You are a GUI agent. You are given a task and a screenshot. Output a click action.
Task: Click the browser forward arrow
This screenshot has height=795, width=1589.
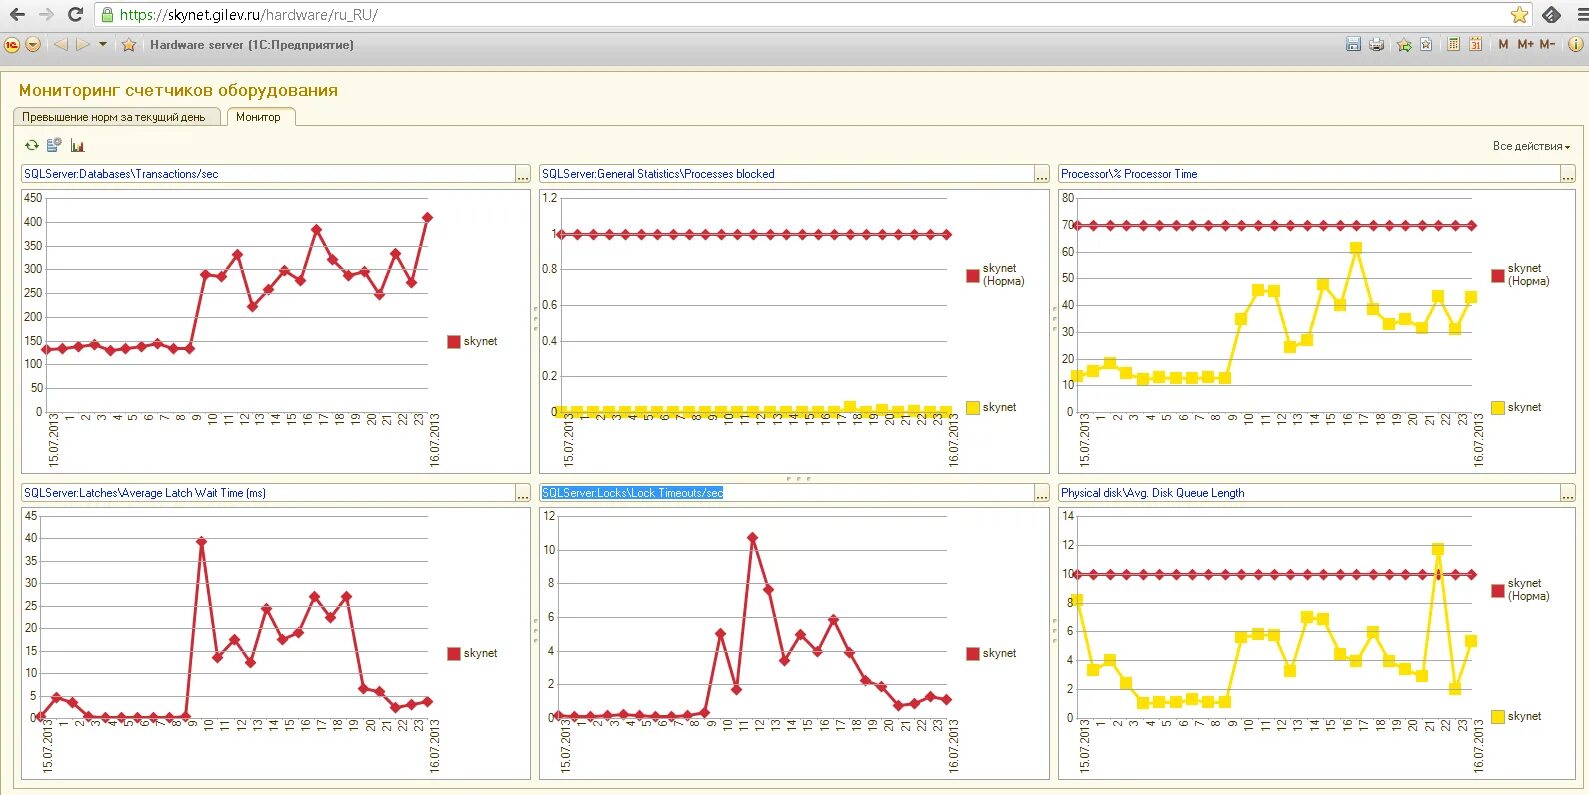[x=46, y=15]
